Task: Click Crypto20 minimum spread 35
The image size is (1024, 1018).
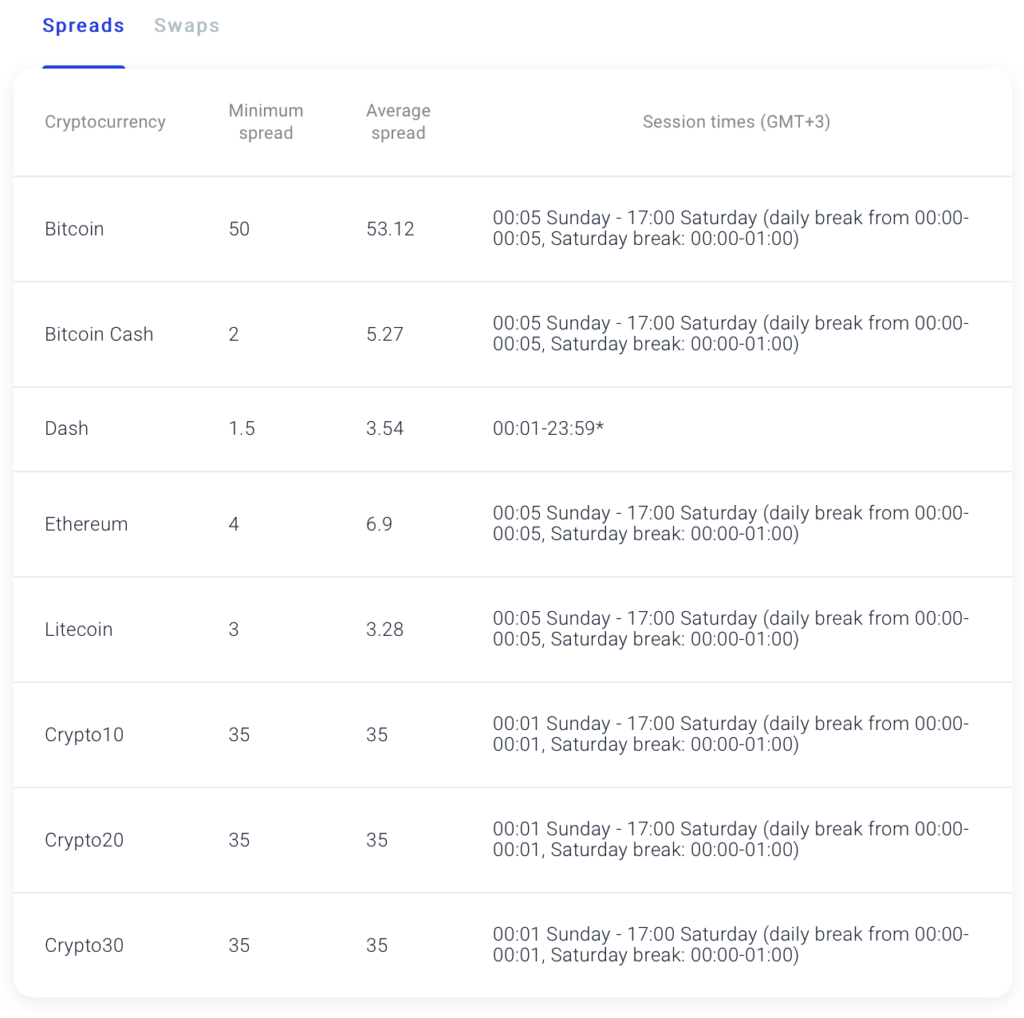Action: click(239, 840)
